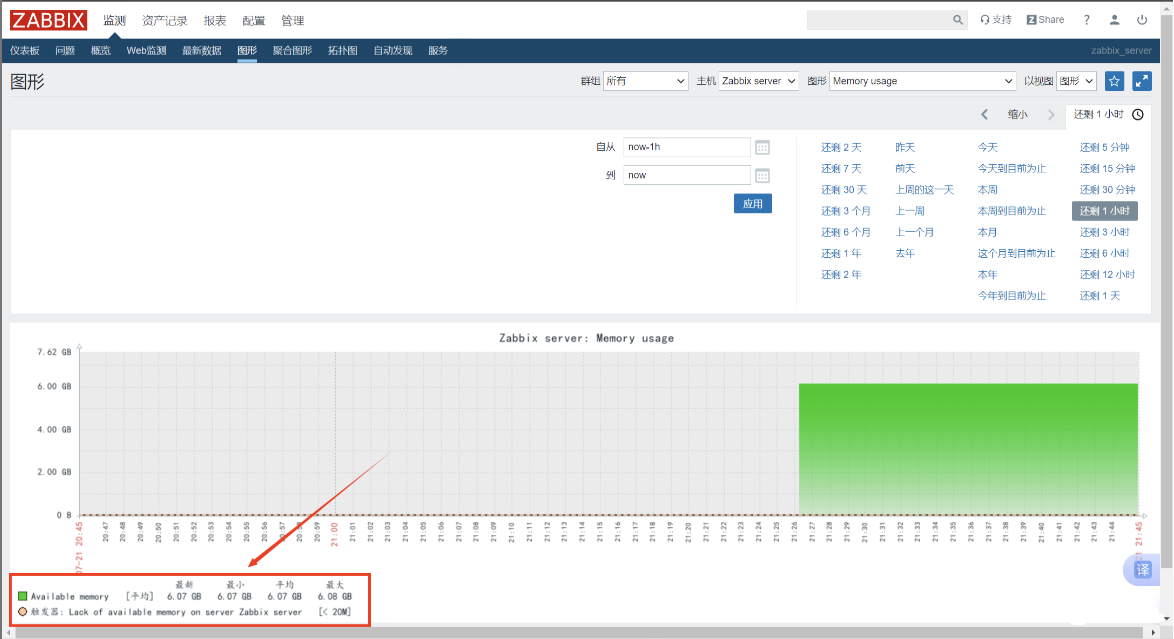This screenshot has height=639, width=1174.
Task: Select 本周 time range
Action: (988, 190)
